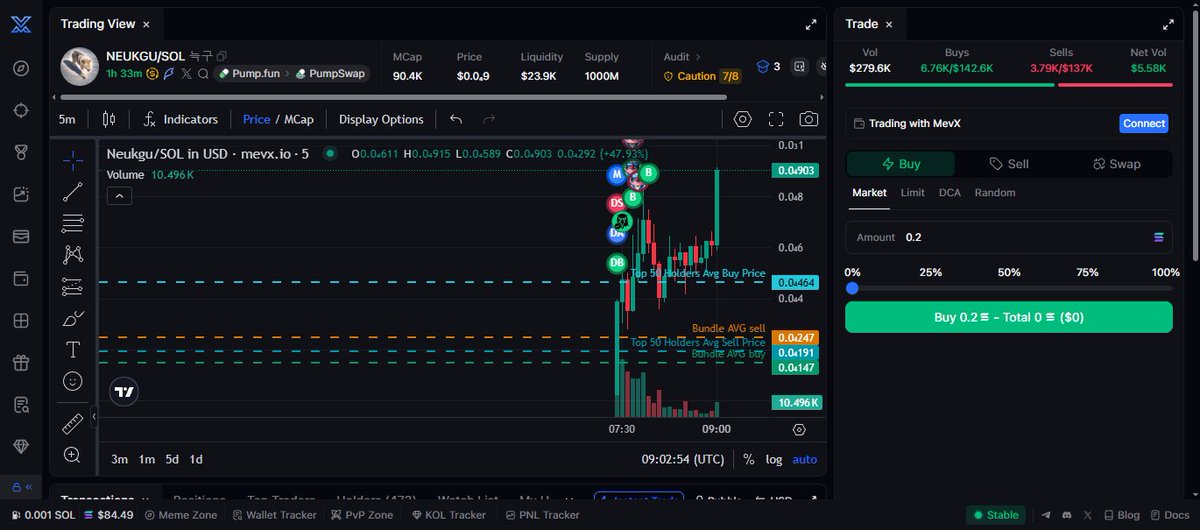1200x530 pixels.
Task: Copy token address icon next to NEUKGU/SOL
Action: pos(222,56)
